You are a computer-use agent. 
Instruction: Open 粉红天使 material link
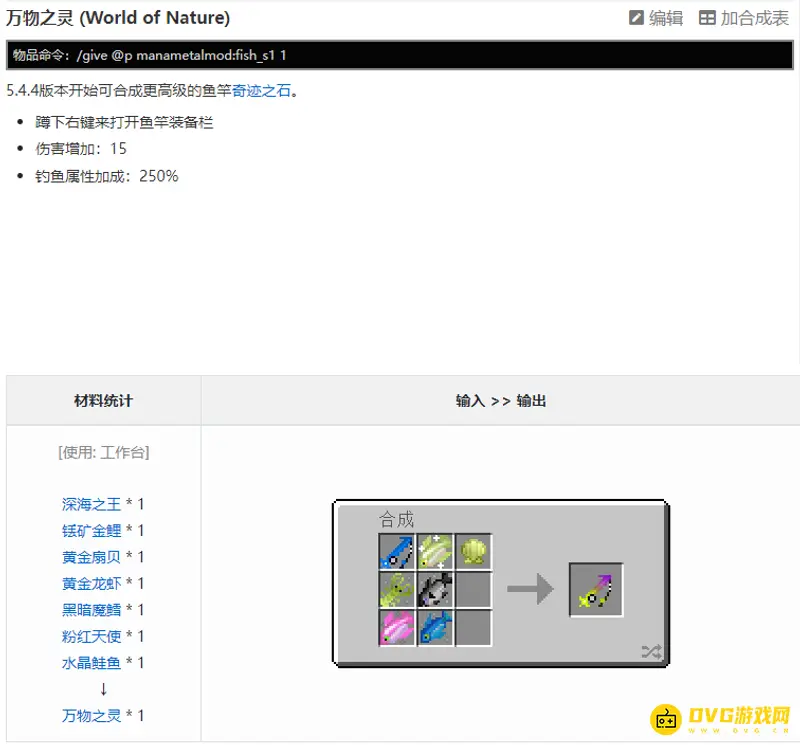point(91,636)
